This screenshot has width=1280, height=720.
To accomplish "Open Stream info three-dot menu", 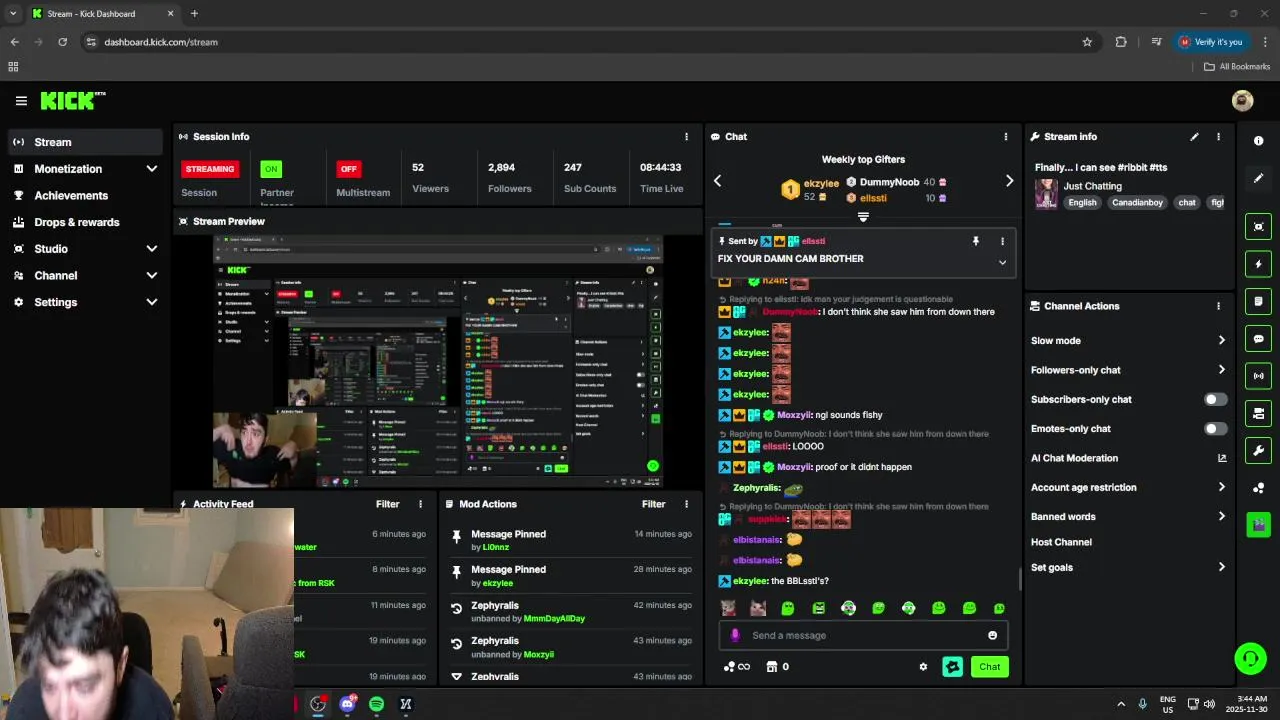I will tap(1218, 137).
